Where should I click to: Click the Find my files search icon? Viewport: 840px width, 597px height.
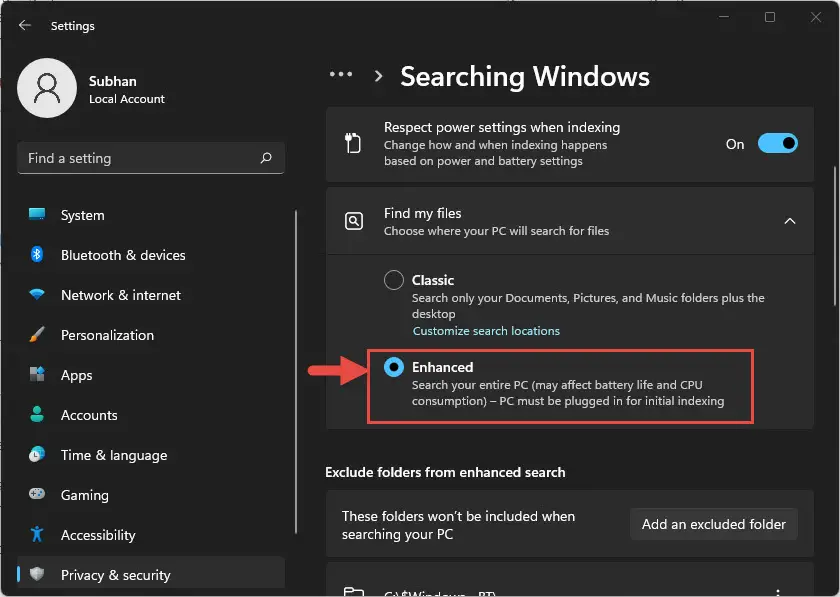coord(354,221)
